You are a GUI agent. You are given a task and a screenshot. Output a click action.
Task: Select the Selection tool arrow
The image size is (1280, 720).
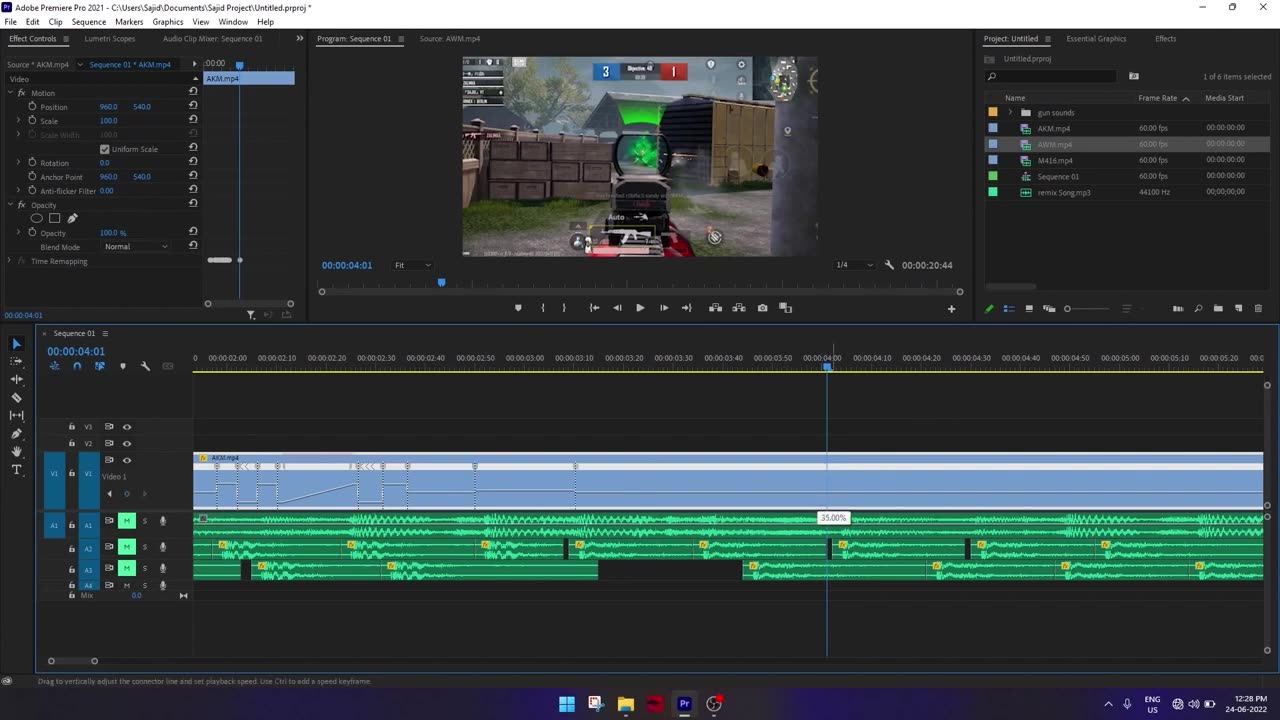pos(16,343)
